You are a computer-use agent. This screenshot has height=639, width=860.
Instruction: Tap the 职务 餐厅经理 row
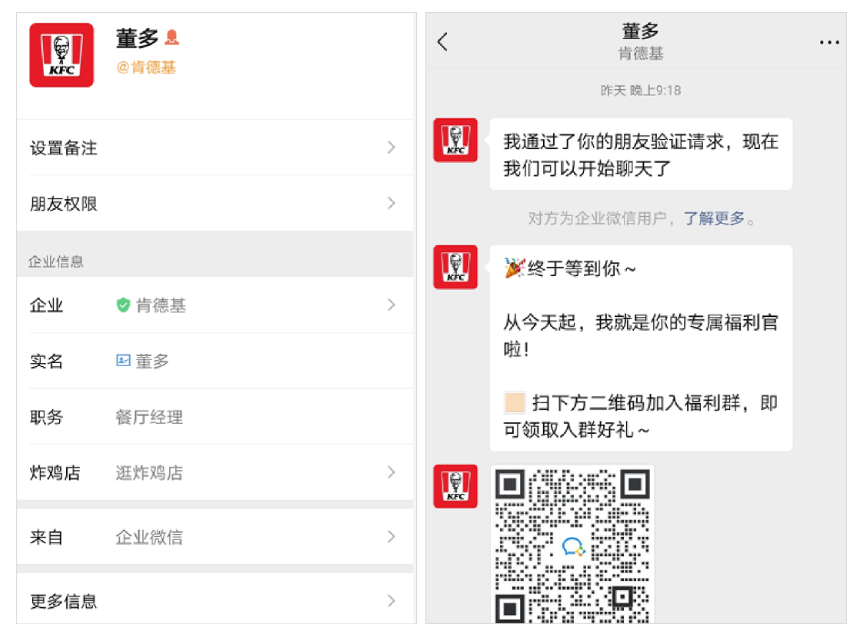click(215, 417)
